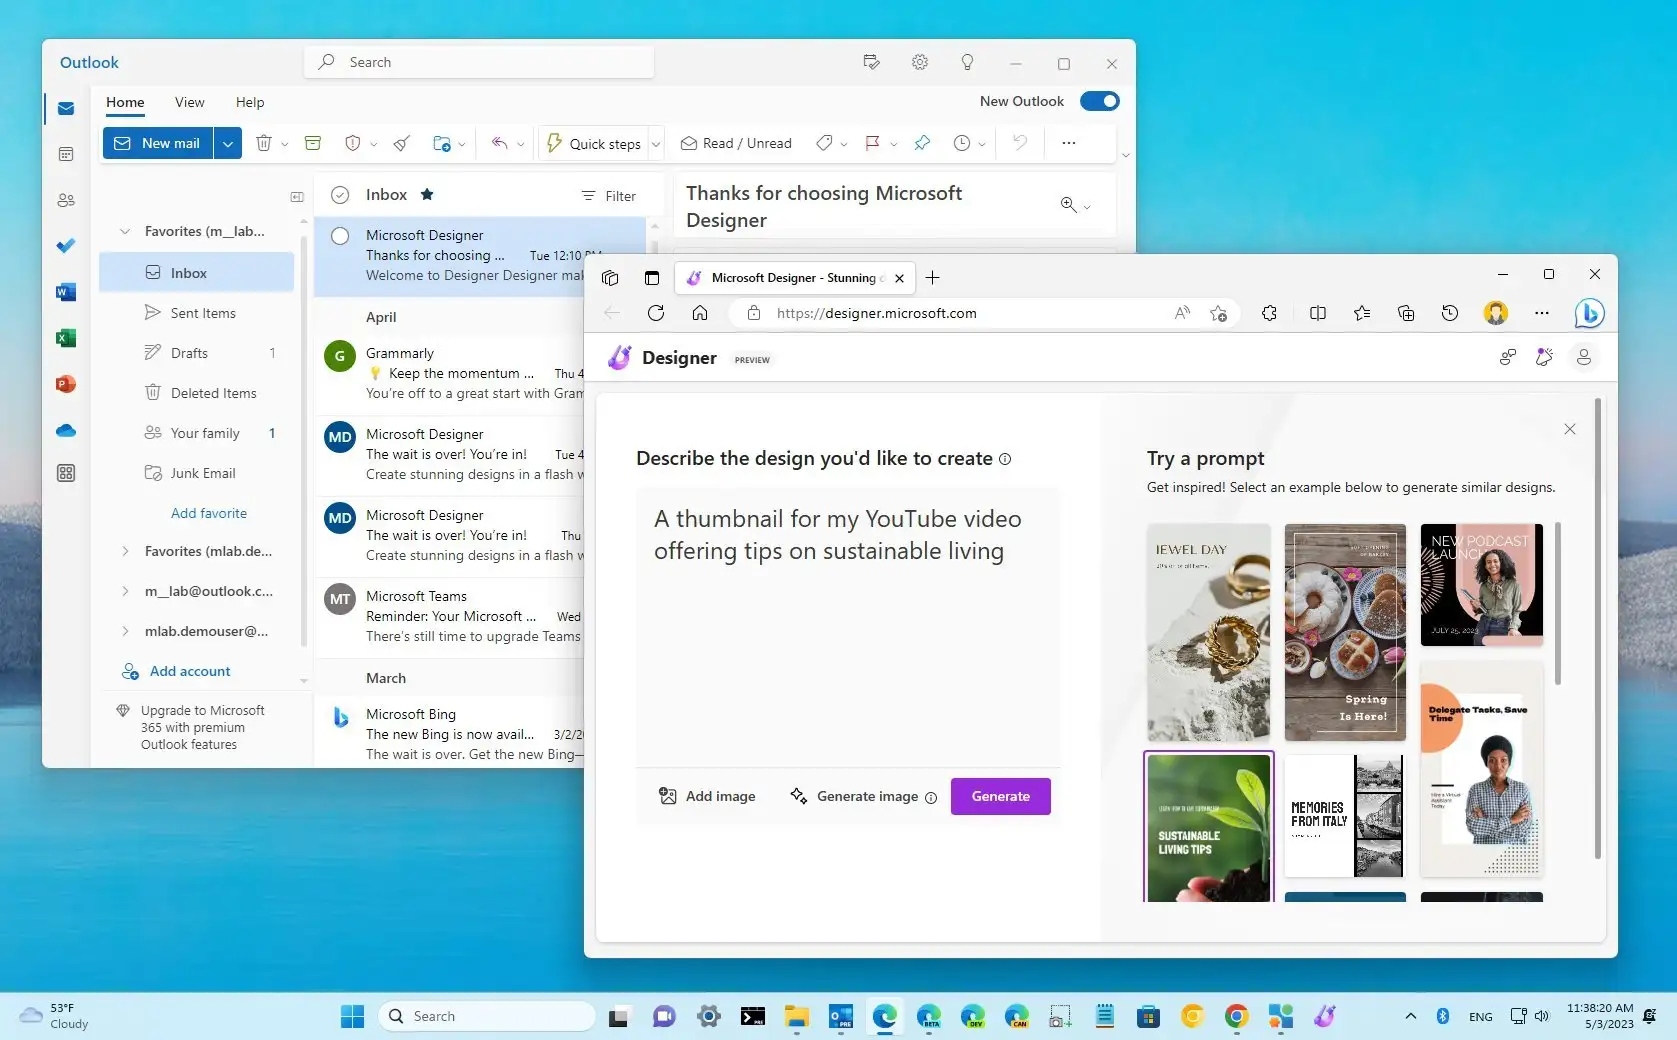Toggle Inbox favorite star
1677x1040 pixels.
coord(427,194)
